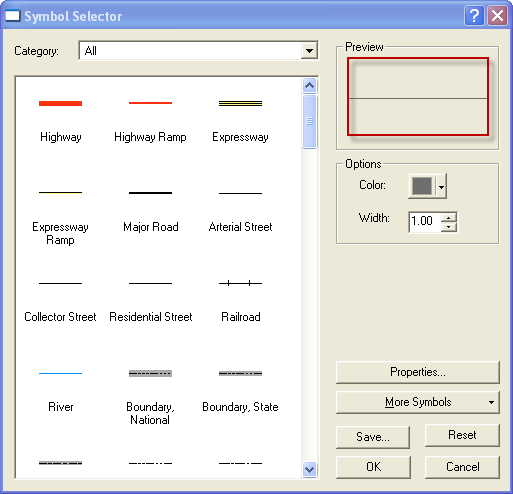Click the gray Color swatch

[422, 186]
